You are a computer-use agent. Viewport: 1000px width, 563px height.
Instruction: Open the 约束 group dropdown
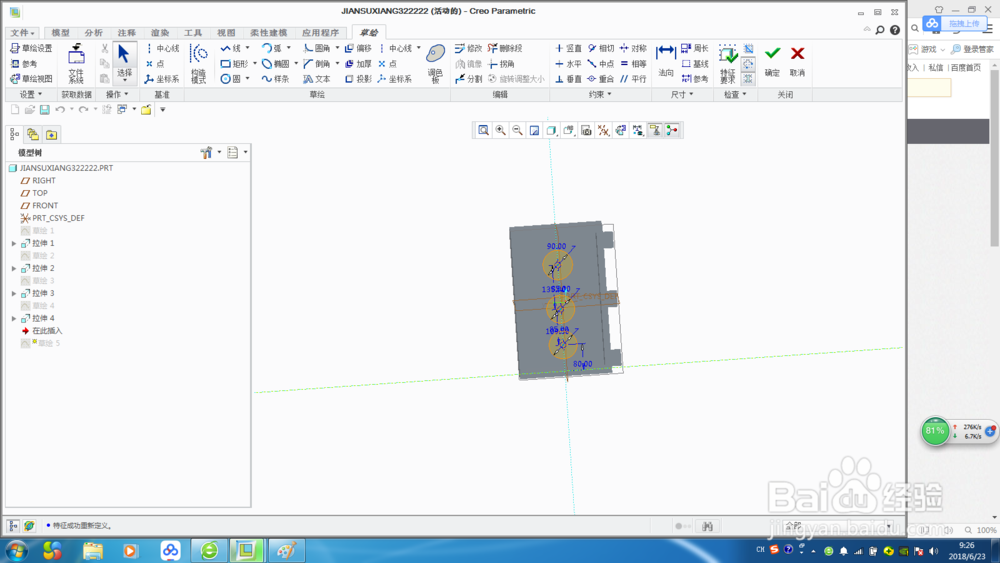[599, 94]
